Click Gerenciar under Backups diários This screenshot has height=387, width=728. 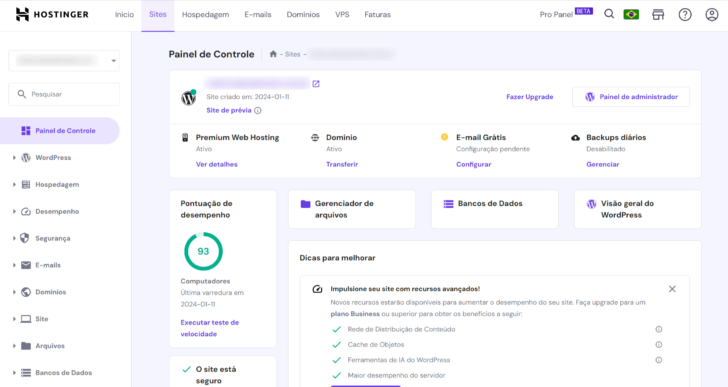[x=603, y=164]
